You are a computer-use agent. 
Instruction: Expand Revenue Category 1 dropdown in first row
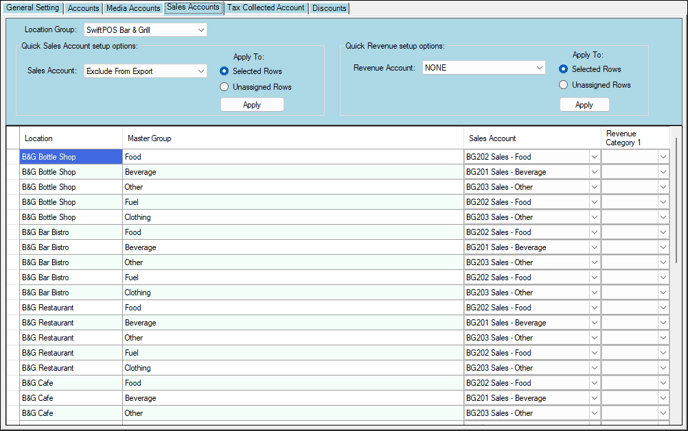click(662, 157)
